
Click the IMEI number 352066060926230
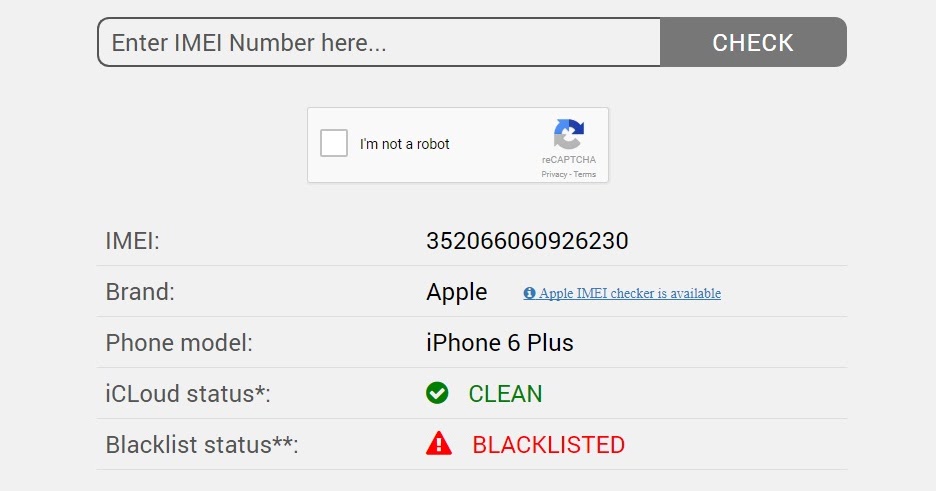coord(527,241)
